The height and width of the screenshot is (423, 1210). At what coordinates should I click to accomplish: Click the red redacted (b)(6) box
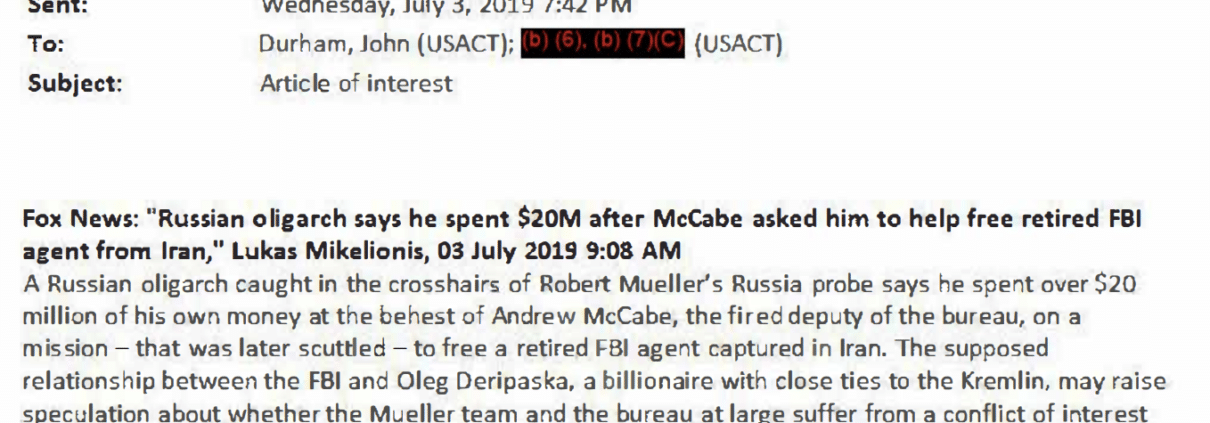603,45
